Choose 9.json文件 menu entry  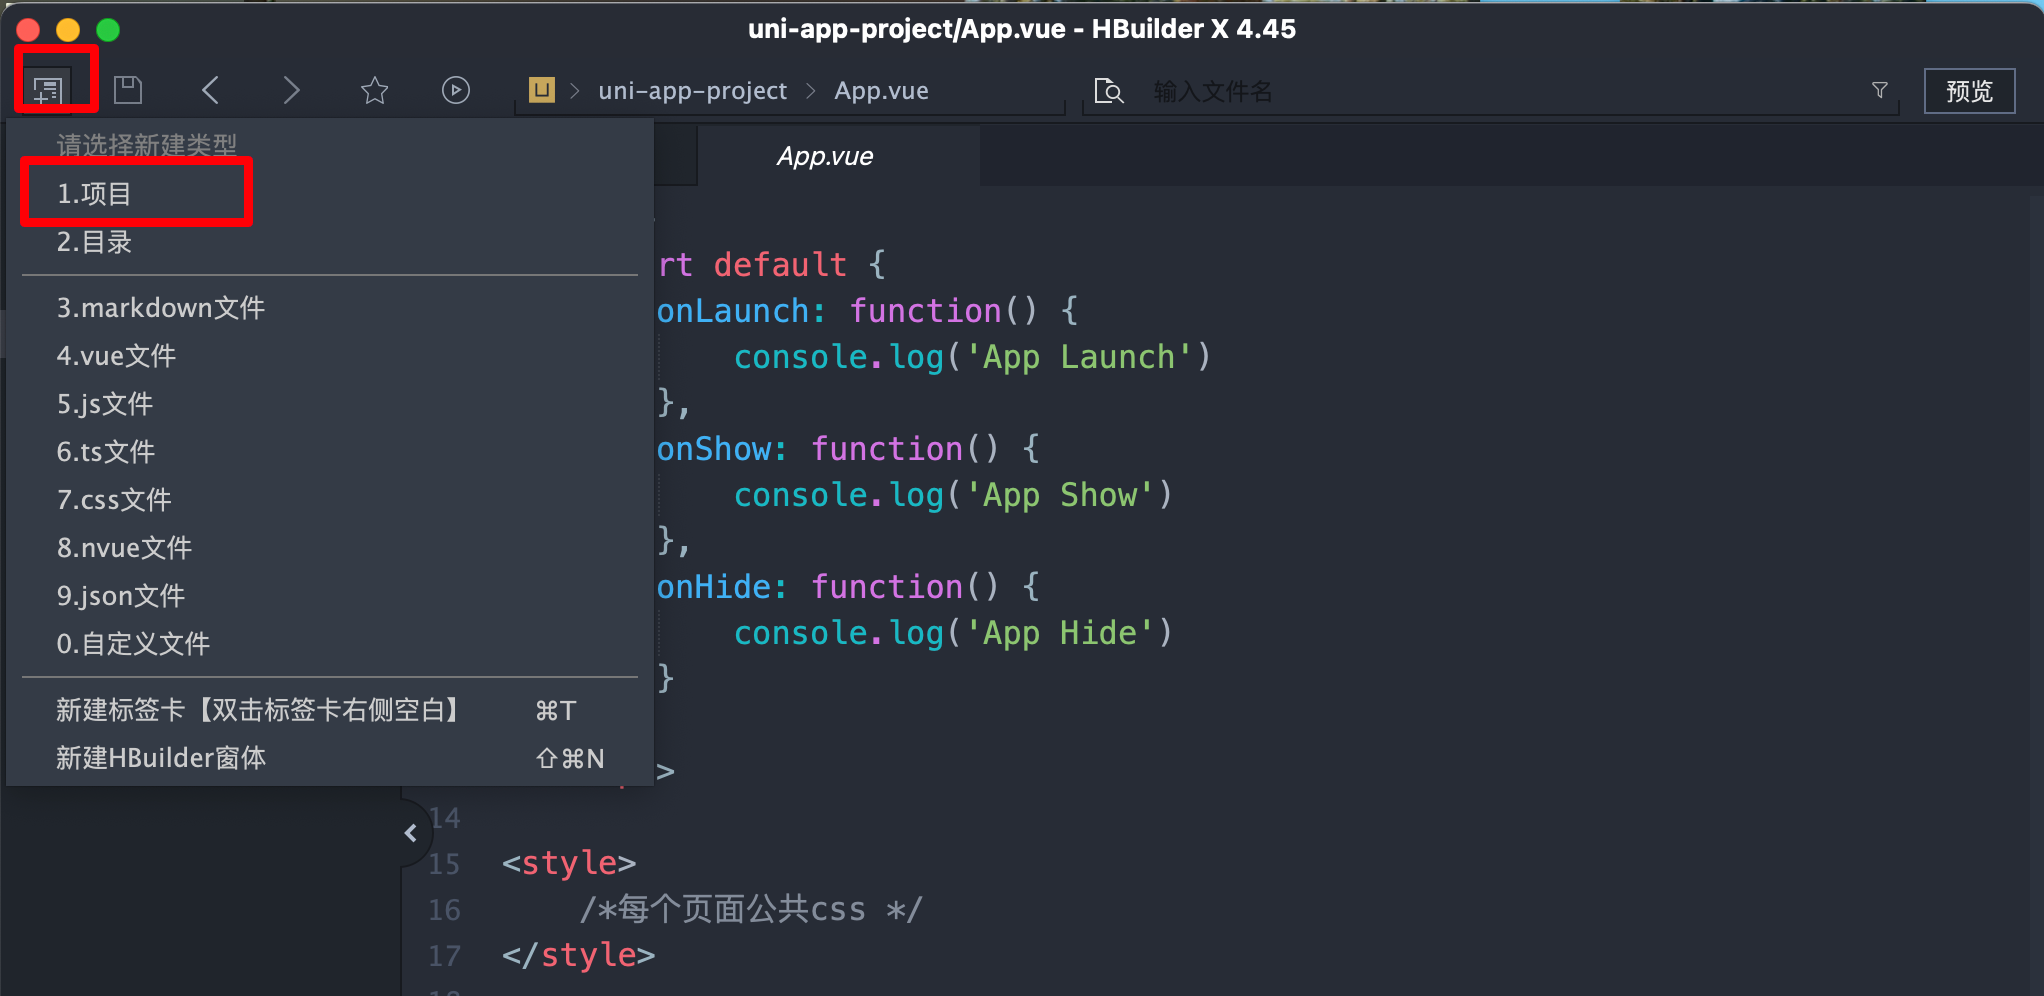click(x=330, y=596)
